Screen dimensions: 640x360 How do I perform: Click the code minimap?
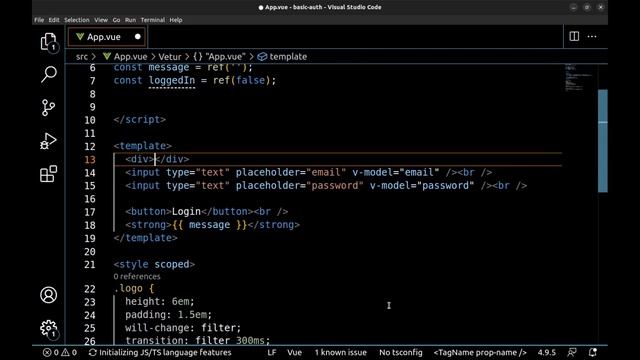pos(579,78)
